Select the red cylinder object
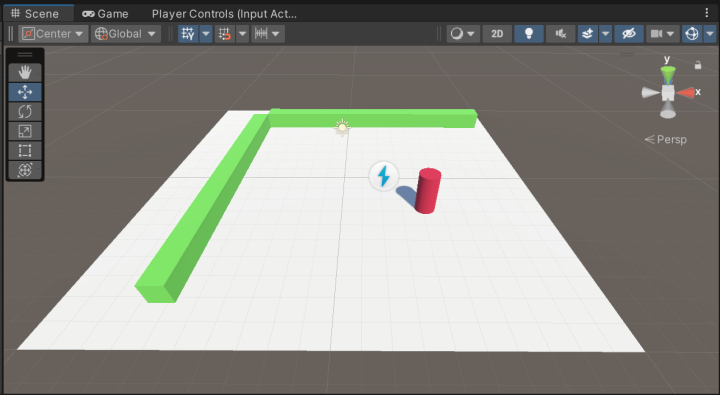The image size is (720, 395). [428, 191]
